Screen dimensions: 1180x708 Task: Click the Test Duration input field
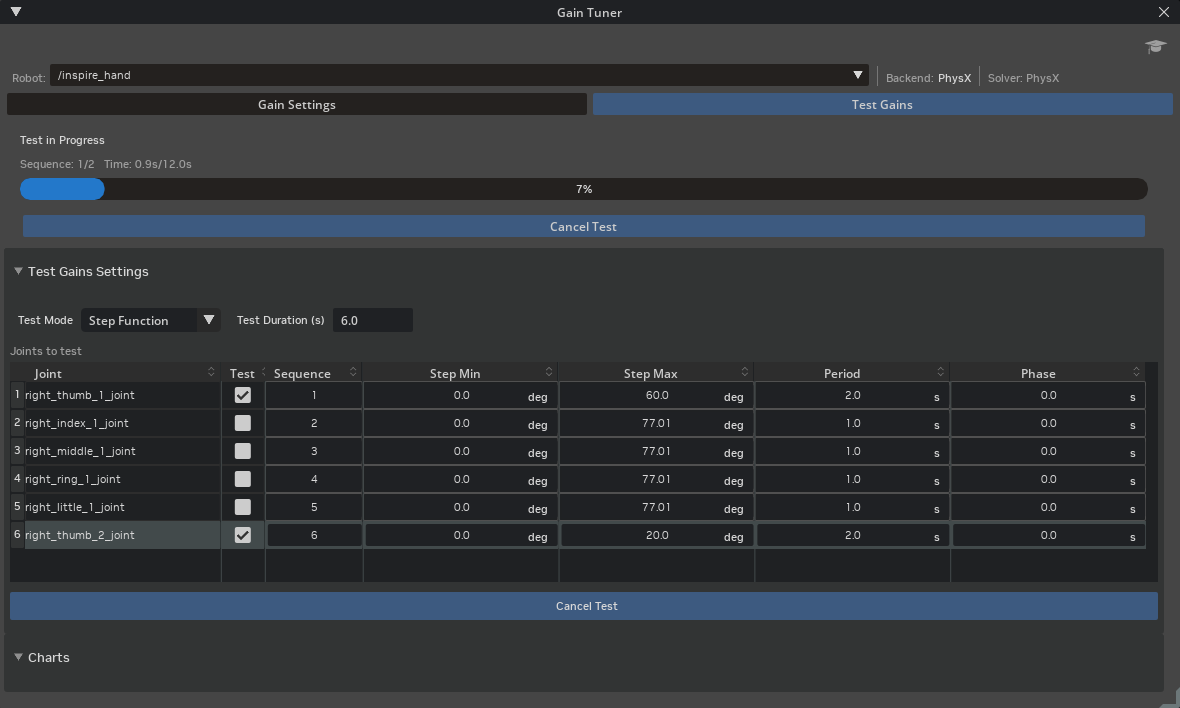click(x=373, y=320)
